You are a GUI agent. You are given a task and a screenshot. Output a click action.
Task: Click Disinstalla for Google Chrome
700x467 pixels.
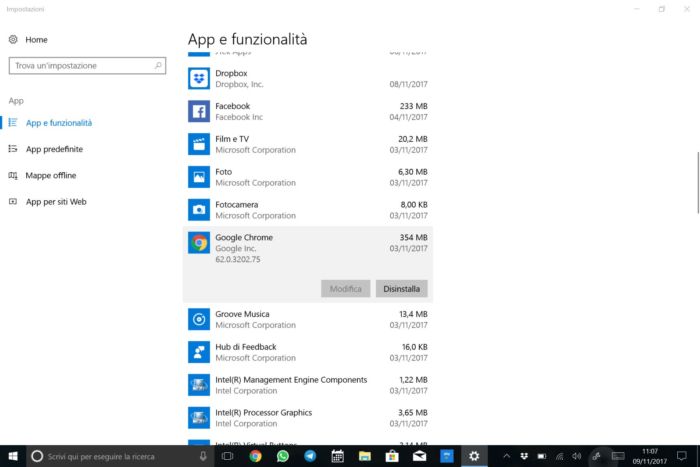pyautogui.click(x=401, y=289)
